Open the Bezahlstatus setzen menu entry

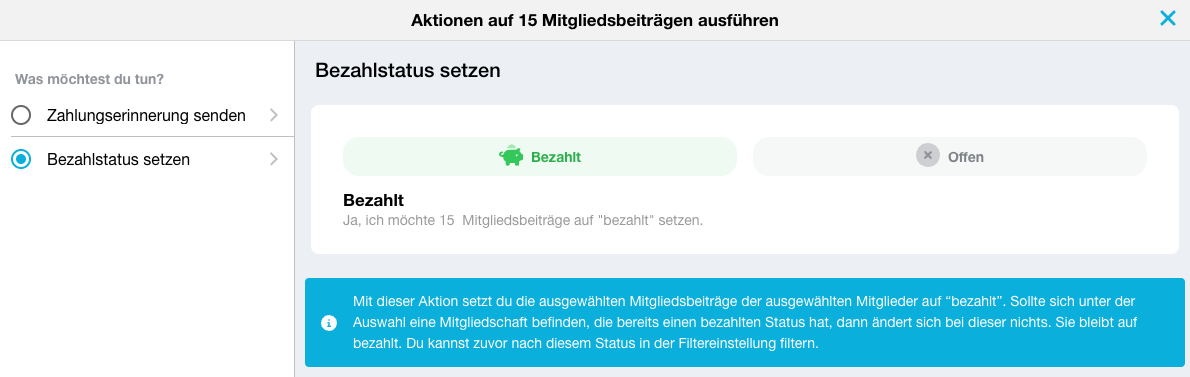[146, 159]
